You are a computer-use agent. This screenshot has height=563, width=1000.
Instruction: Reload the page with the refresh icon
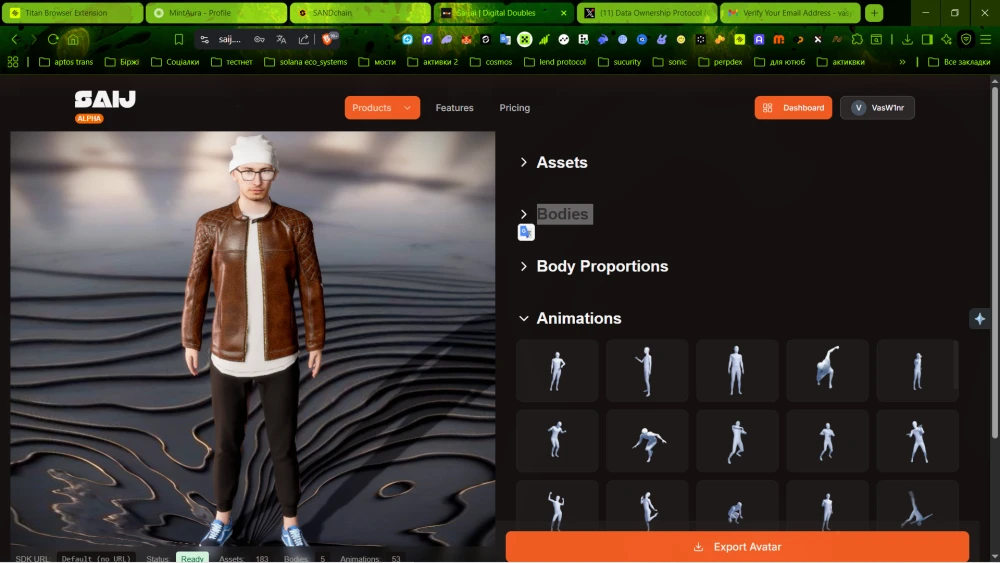tap(53, 40)
